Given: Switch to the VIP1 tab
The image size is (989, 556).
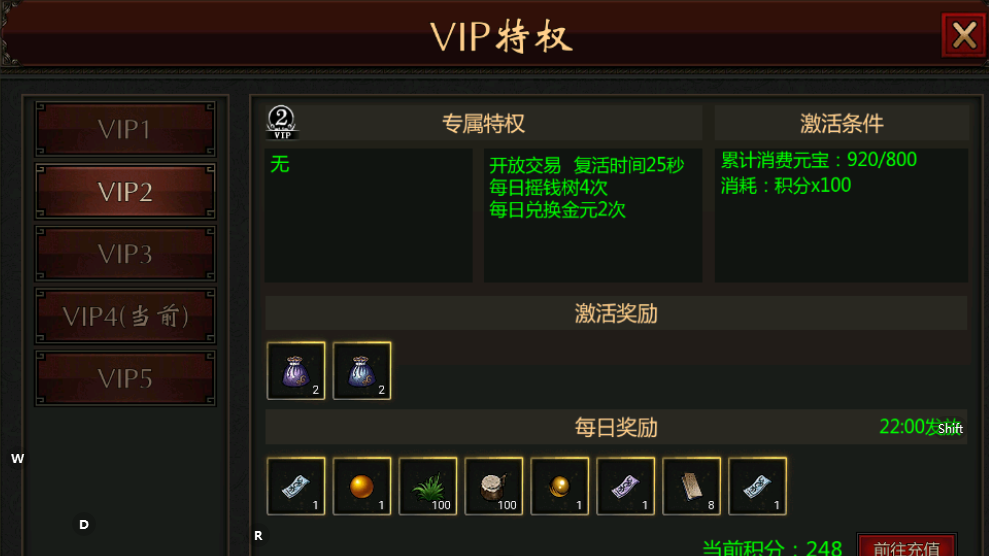Looking at the screenshot, I should pyautogui.click(x=125, y=129).
